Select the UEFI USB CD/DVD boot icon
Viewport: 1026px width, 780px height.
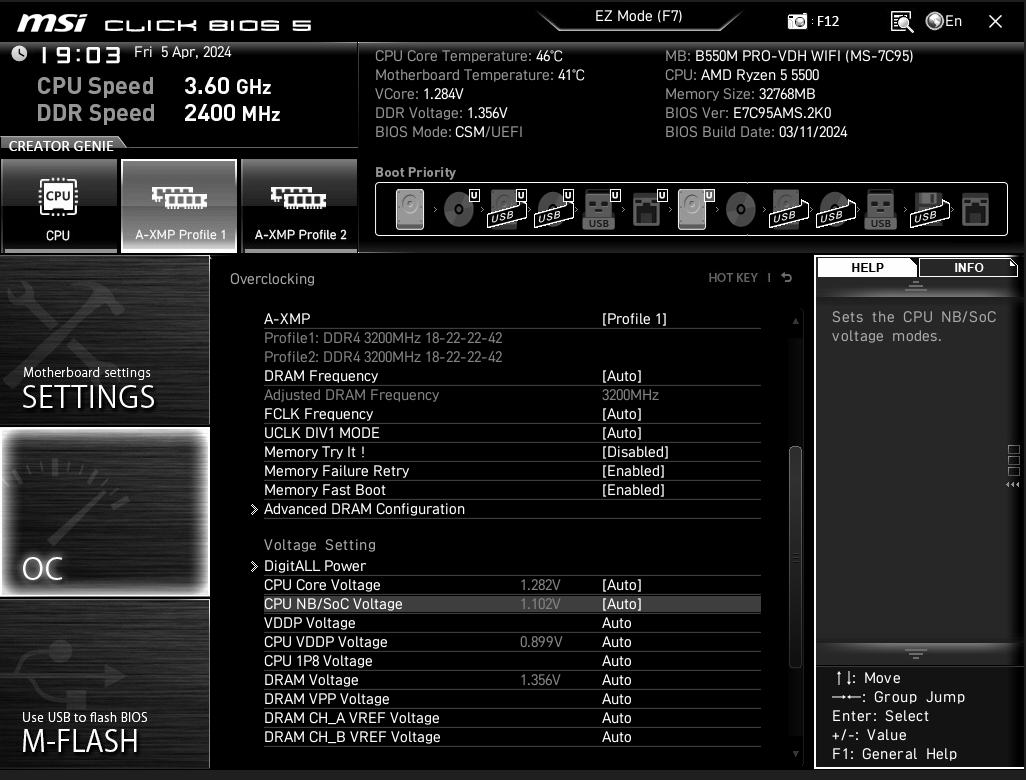click(555, 209)
